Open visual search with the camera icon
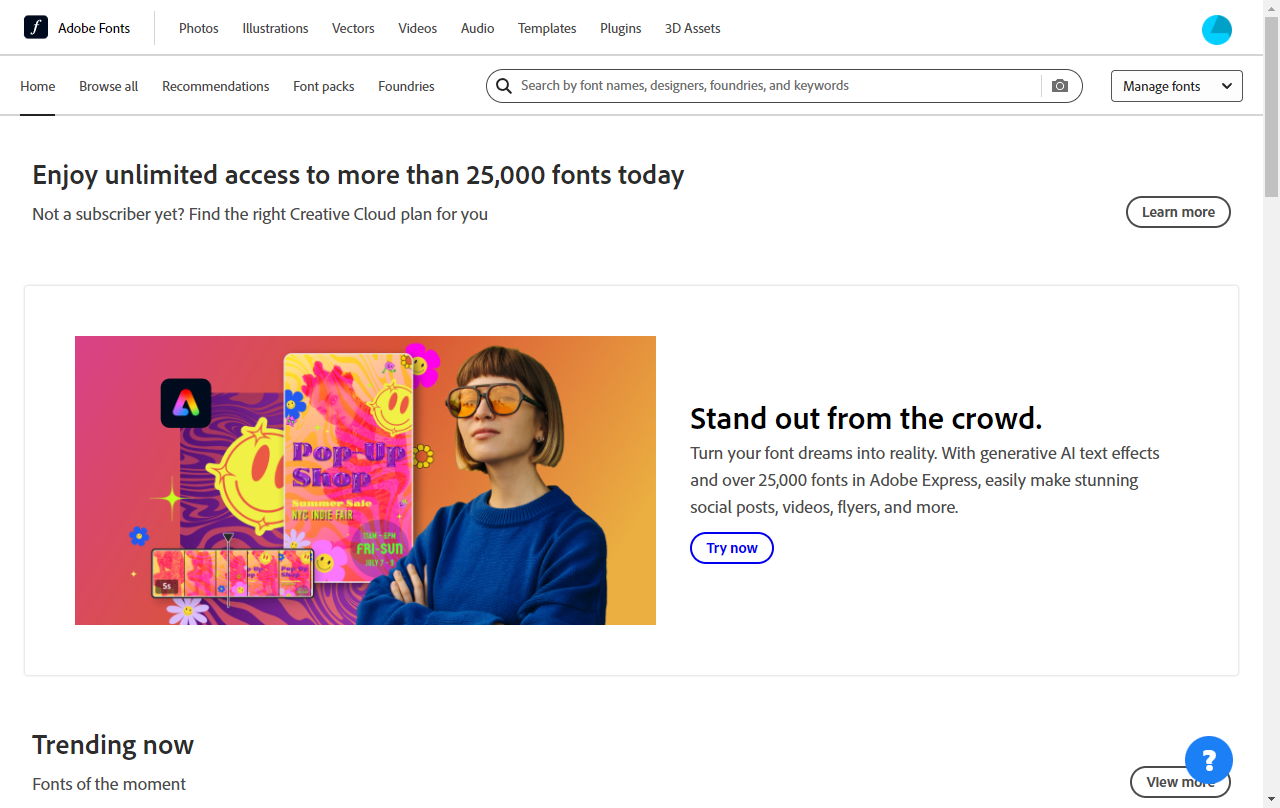Screen dimensions: 1280x808 click(x=1060, y=86)
